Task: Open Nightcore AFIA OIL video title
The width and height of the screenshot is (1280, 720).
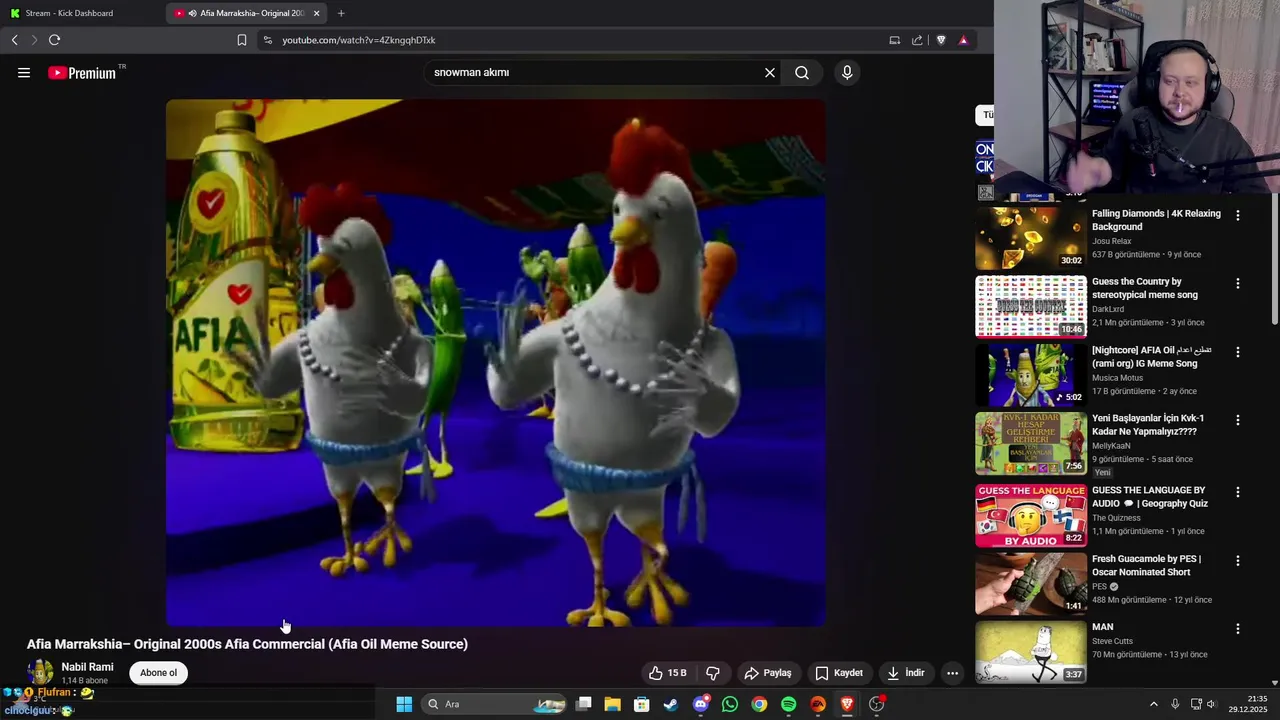Action: 1151,357
